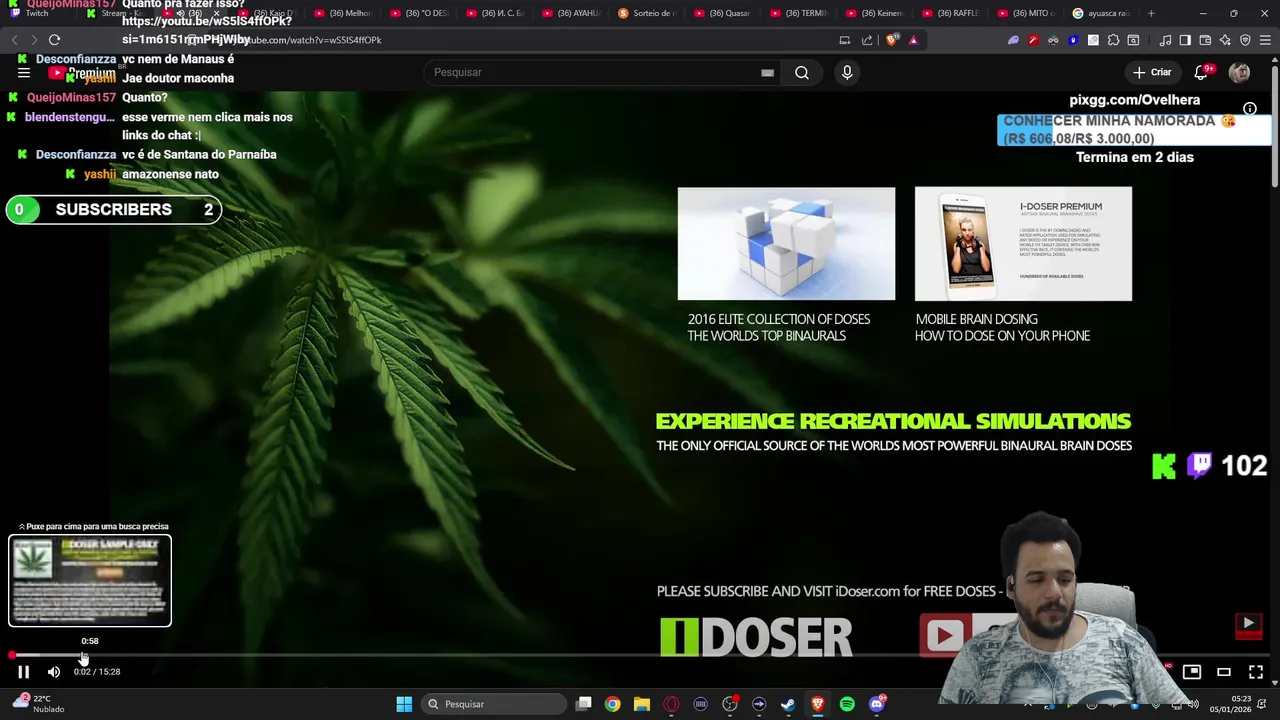The height and width of the screenshot is (720, 1280).
Task: Mute the video with the speaker icon
Action: coord(54,672)
